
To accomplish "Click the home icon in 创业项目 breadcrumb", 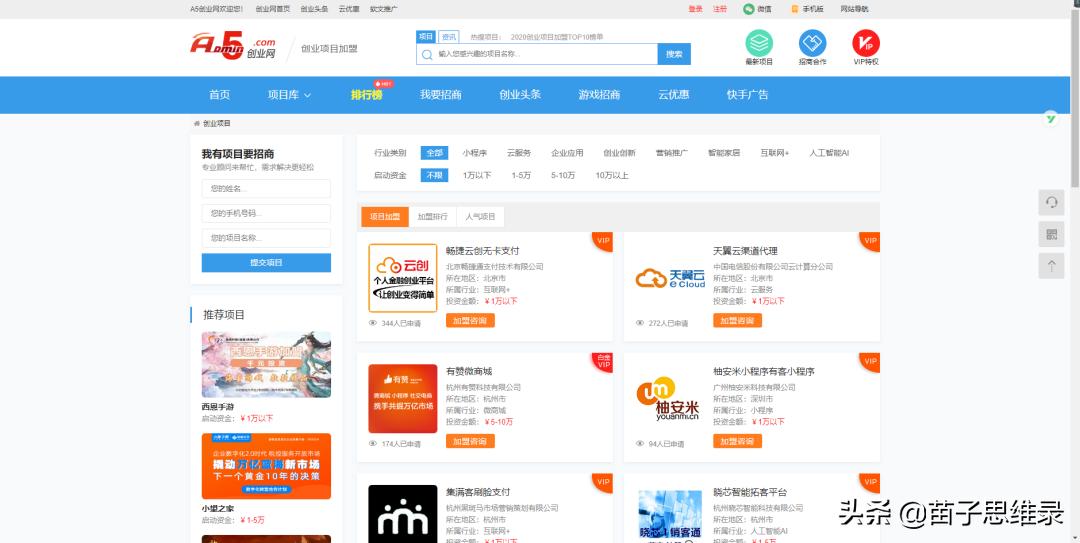I will coord(197,123).
